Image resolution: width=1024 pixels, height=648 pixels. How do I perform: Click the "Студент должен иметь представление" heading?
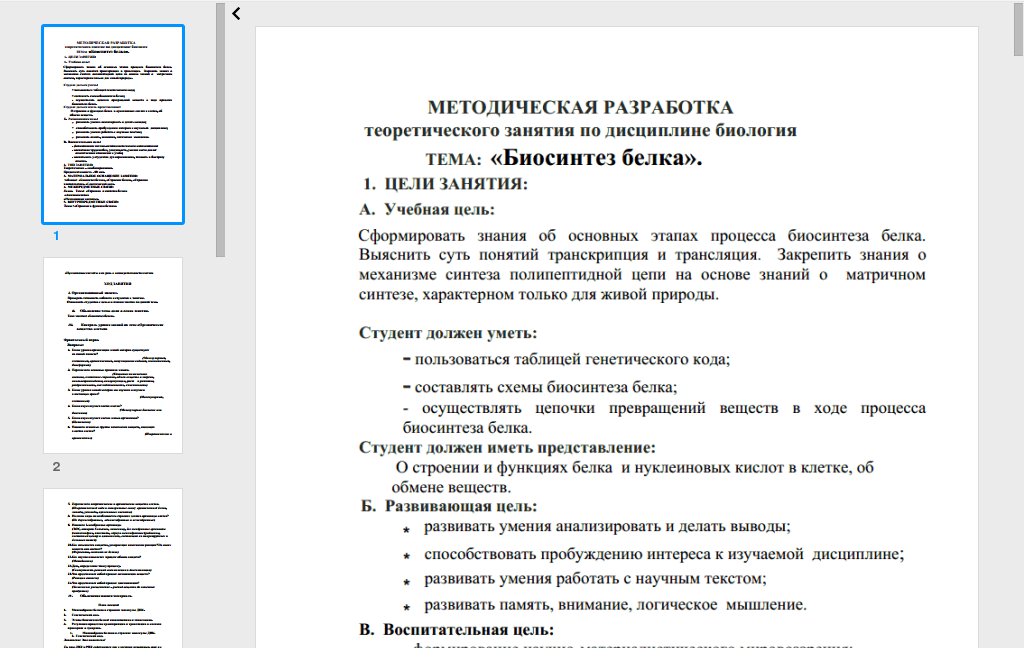click(x=507, y=447)
